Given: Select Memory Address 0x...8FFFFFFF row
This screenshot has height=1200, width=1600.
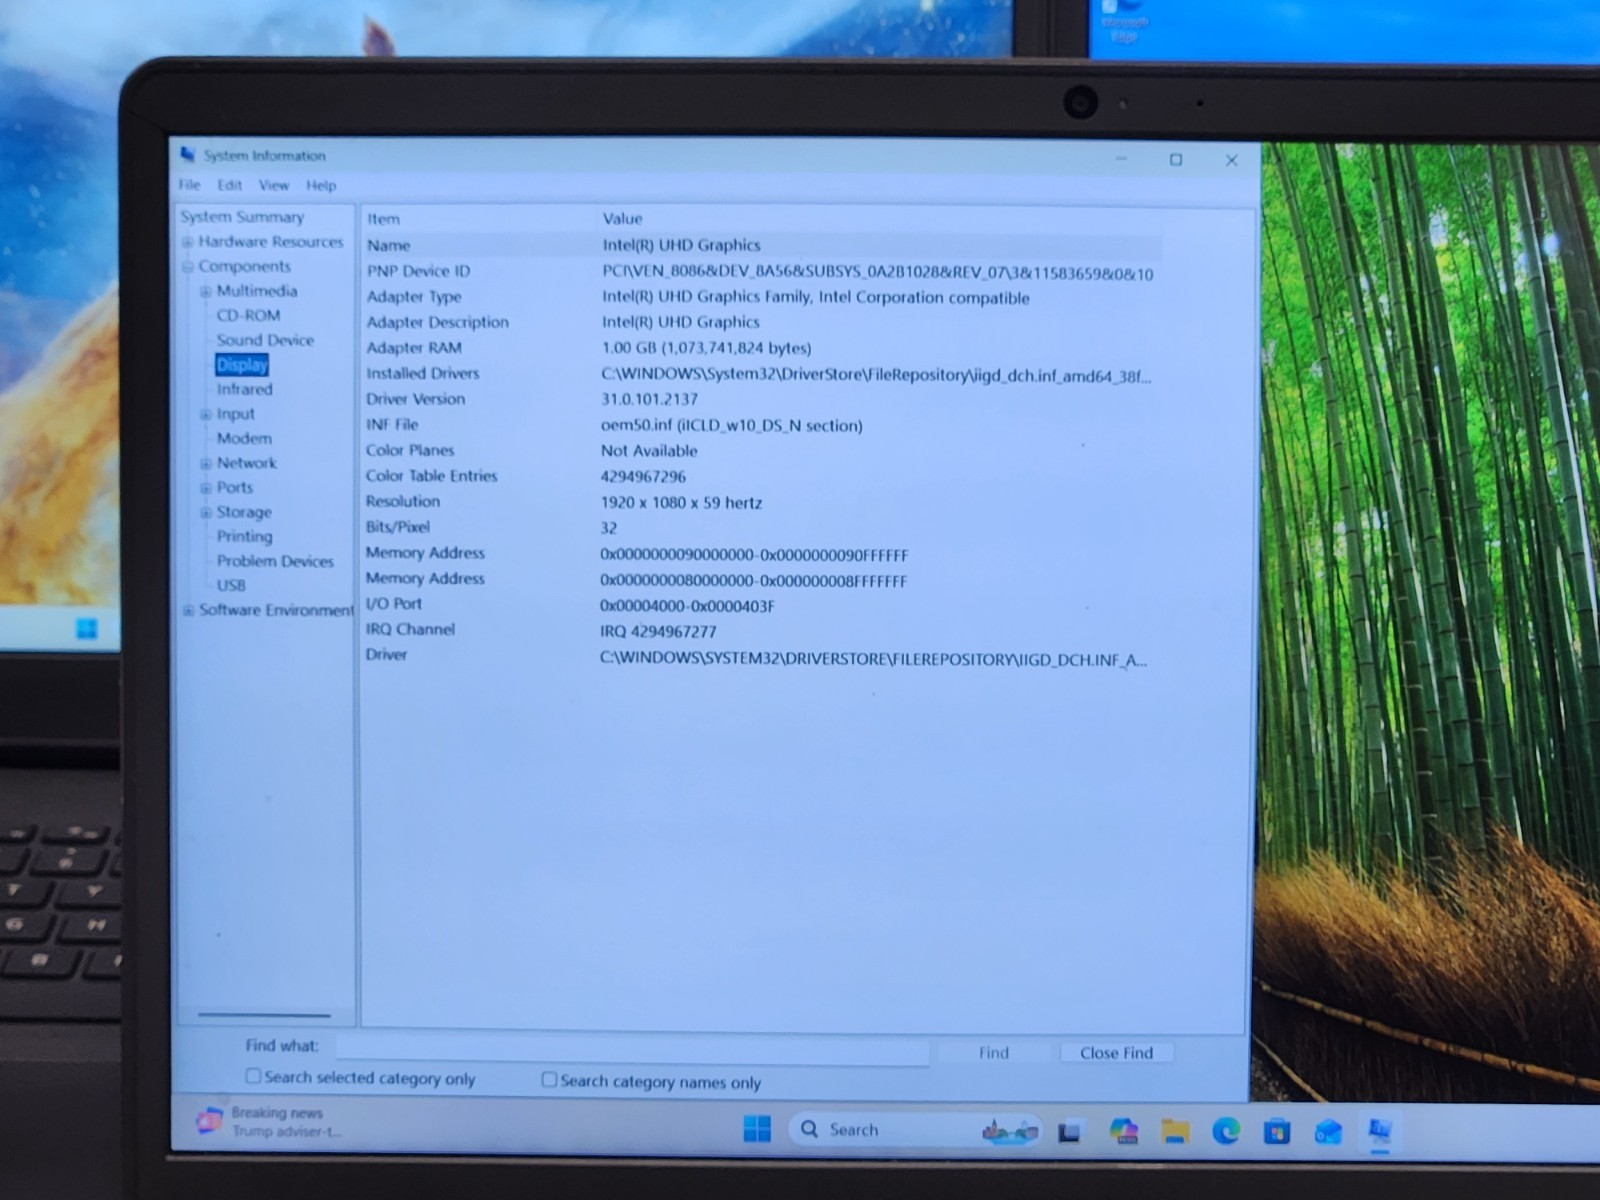Looking at the screenshot, I should point(762,579).
